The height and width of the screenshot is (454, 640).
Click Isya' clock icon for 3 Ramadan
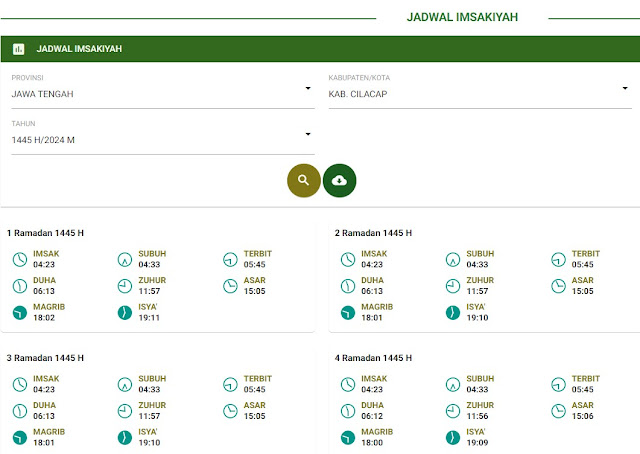coord(125,438)
